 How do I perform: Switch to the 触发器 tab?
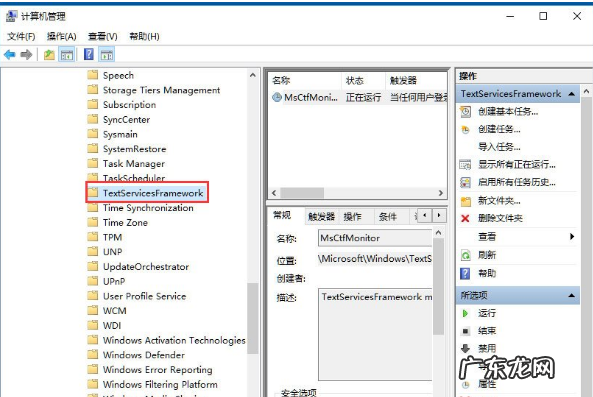(321, 217)
